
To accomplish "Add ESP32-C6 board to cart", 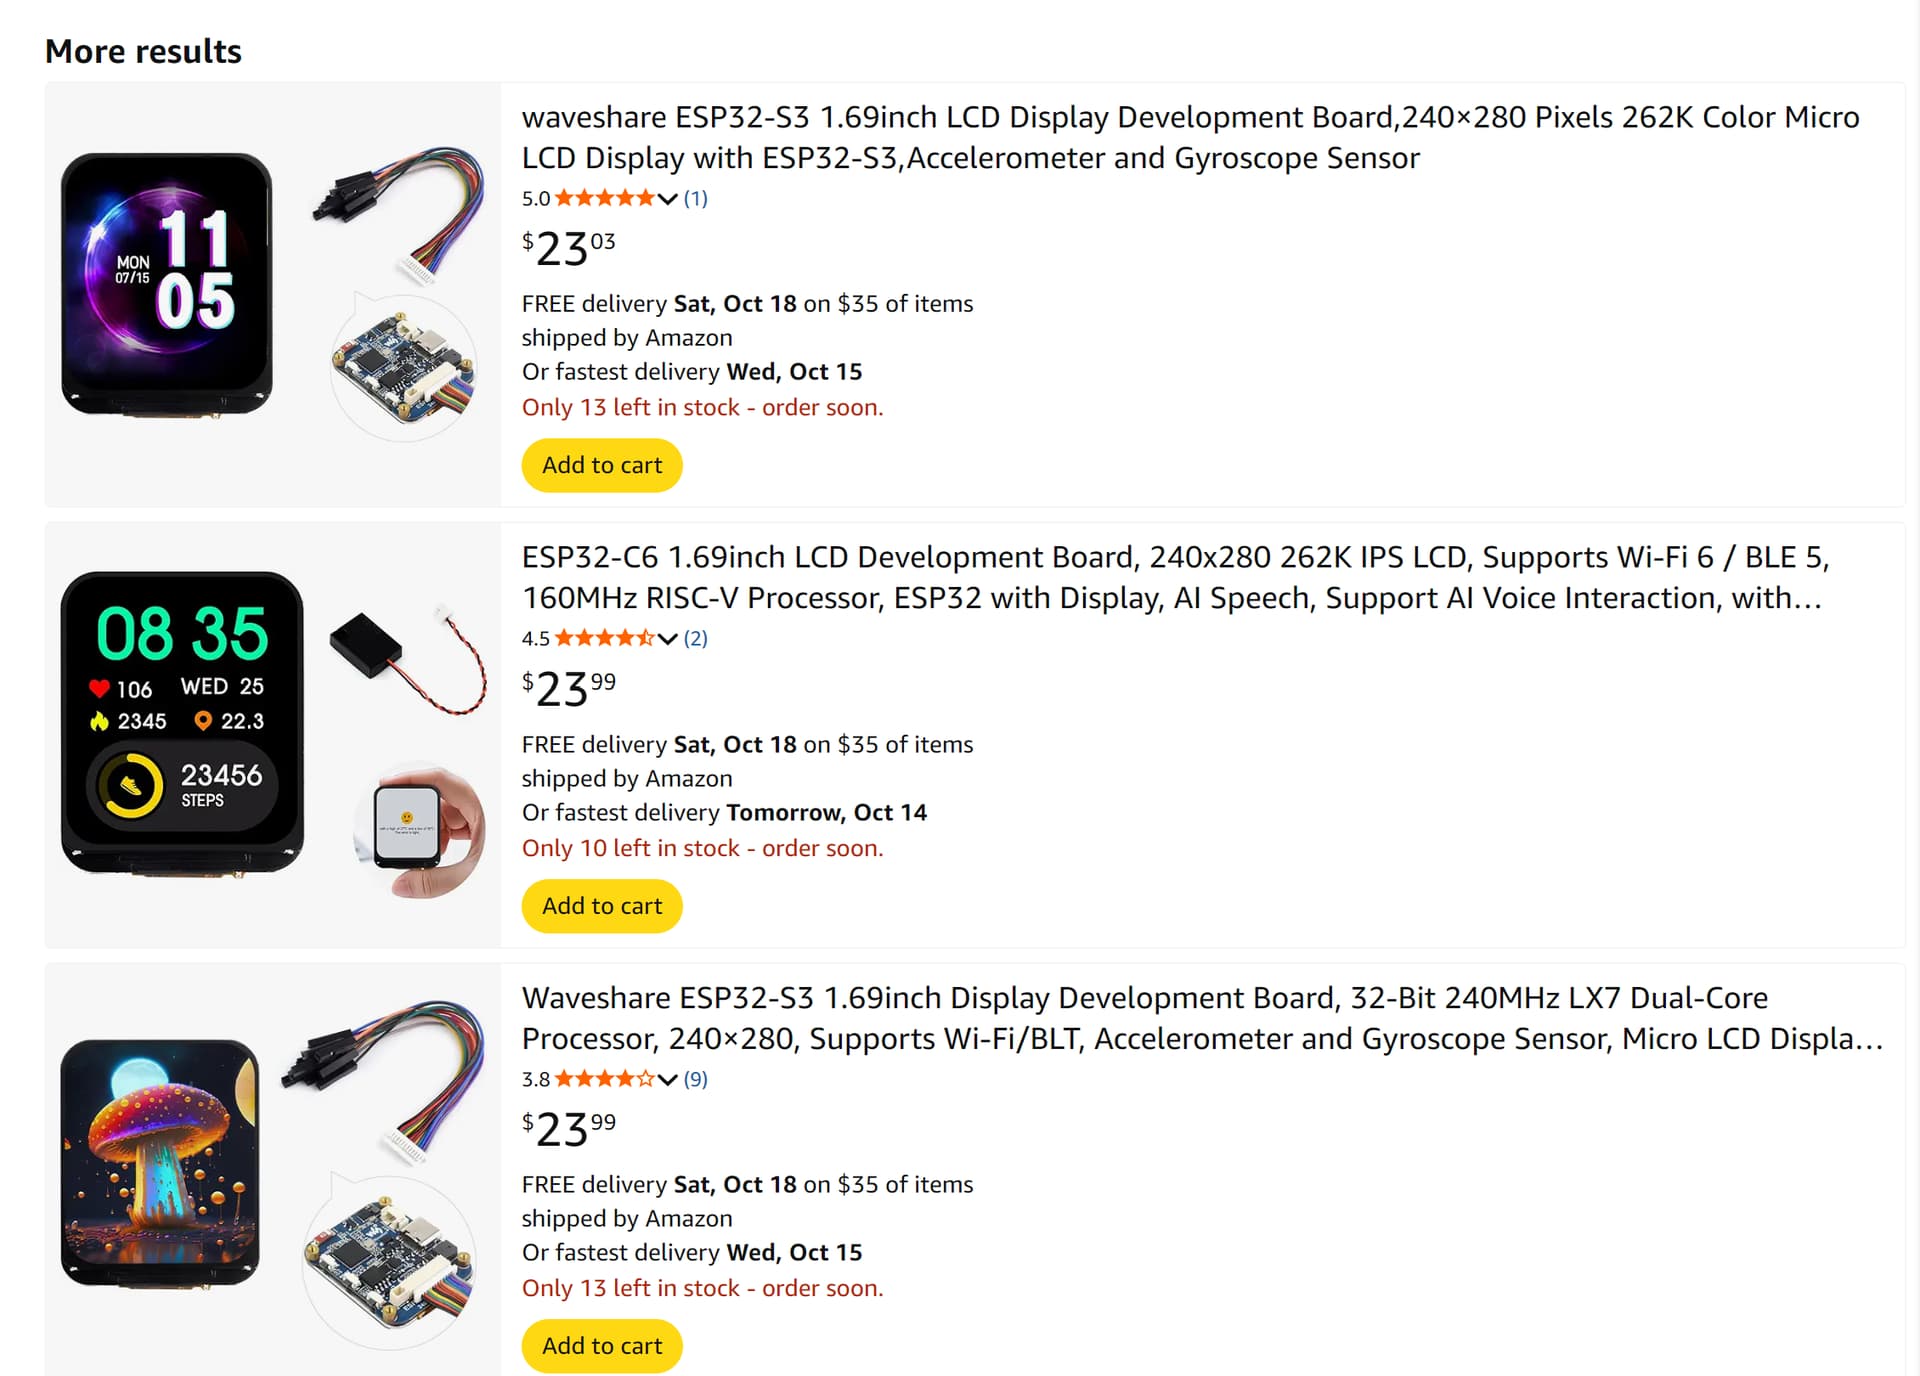I will 602,906.
